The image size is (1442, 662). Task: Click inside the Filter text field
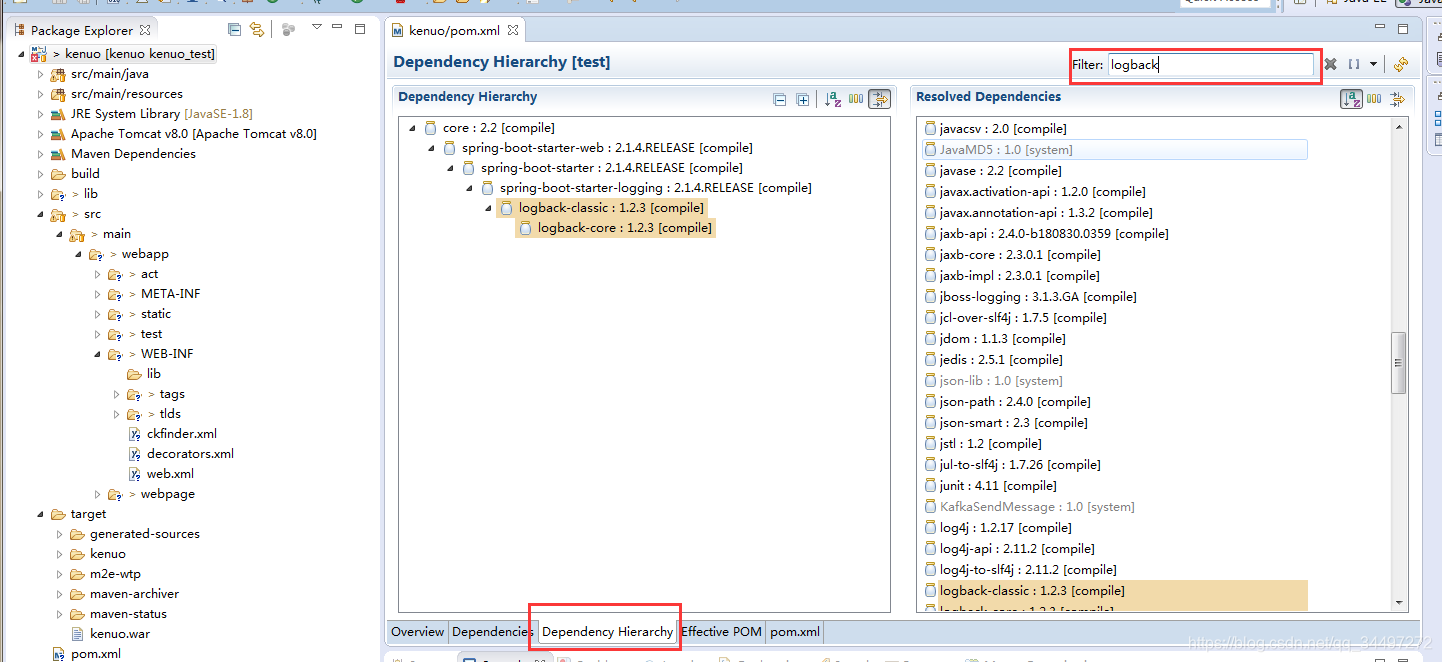[1210, 65]
